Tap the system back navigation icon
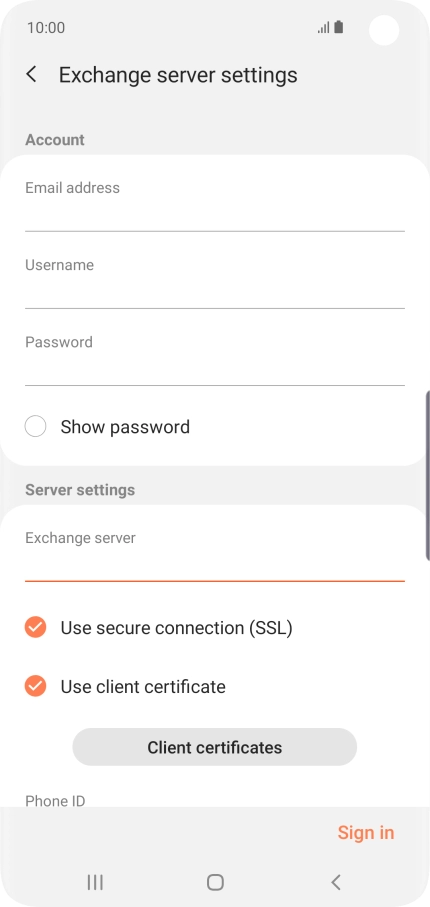 tap(336, 882)
